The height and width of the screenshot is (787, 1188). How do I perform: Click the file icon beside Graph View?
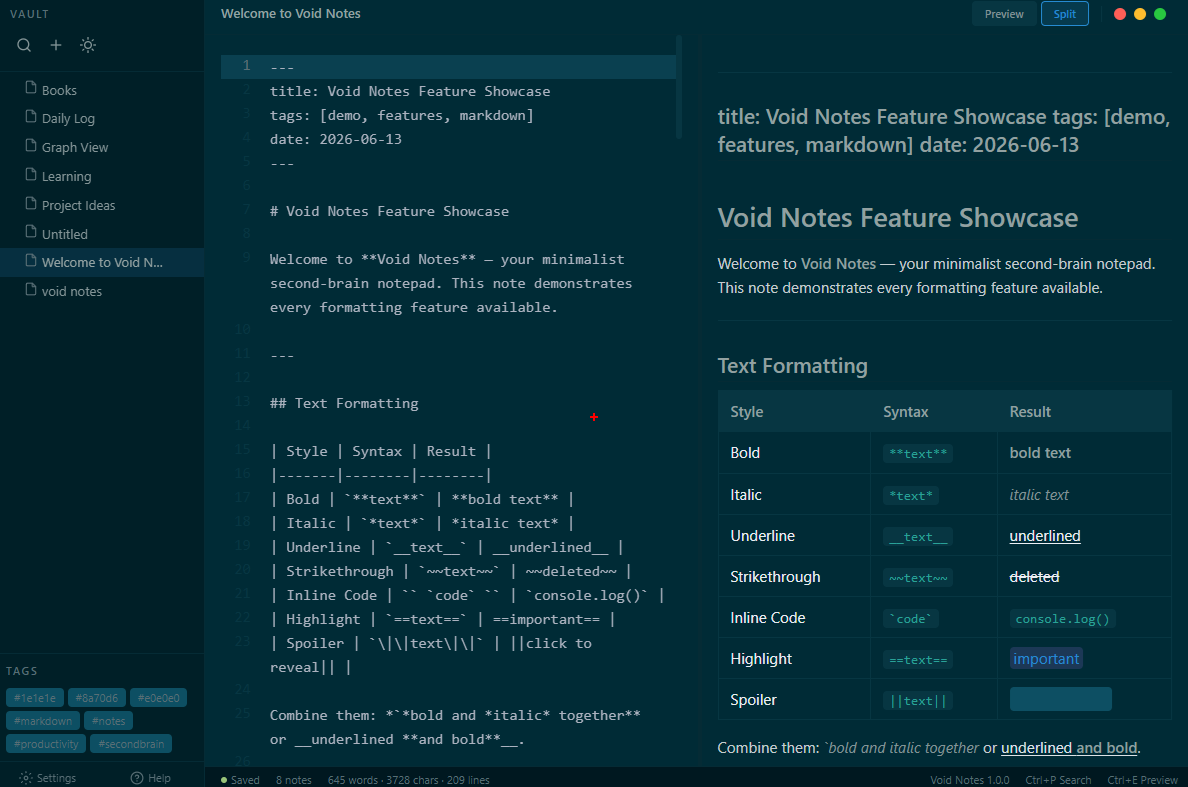pos(31,145)
